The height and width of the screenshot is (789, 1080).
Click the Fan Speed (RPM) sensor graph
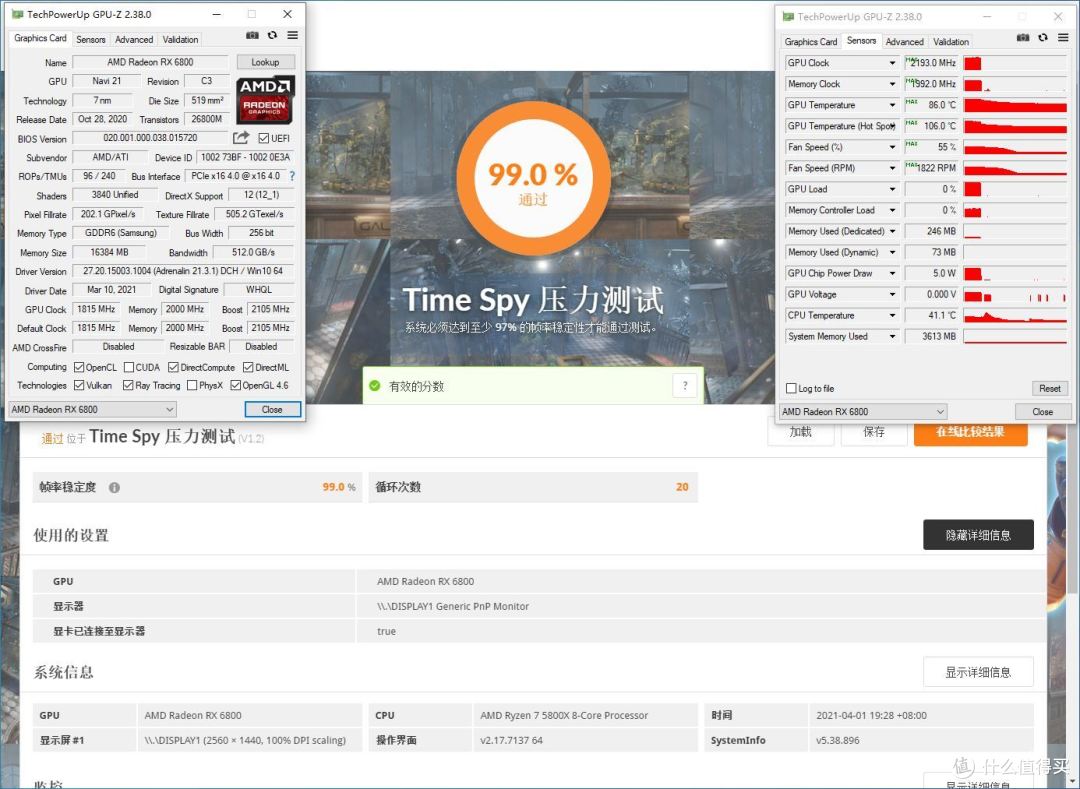[x=1015, y=168]
